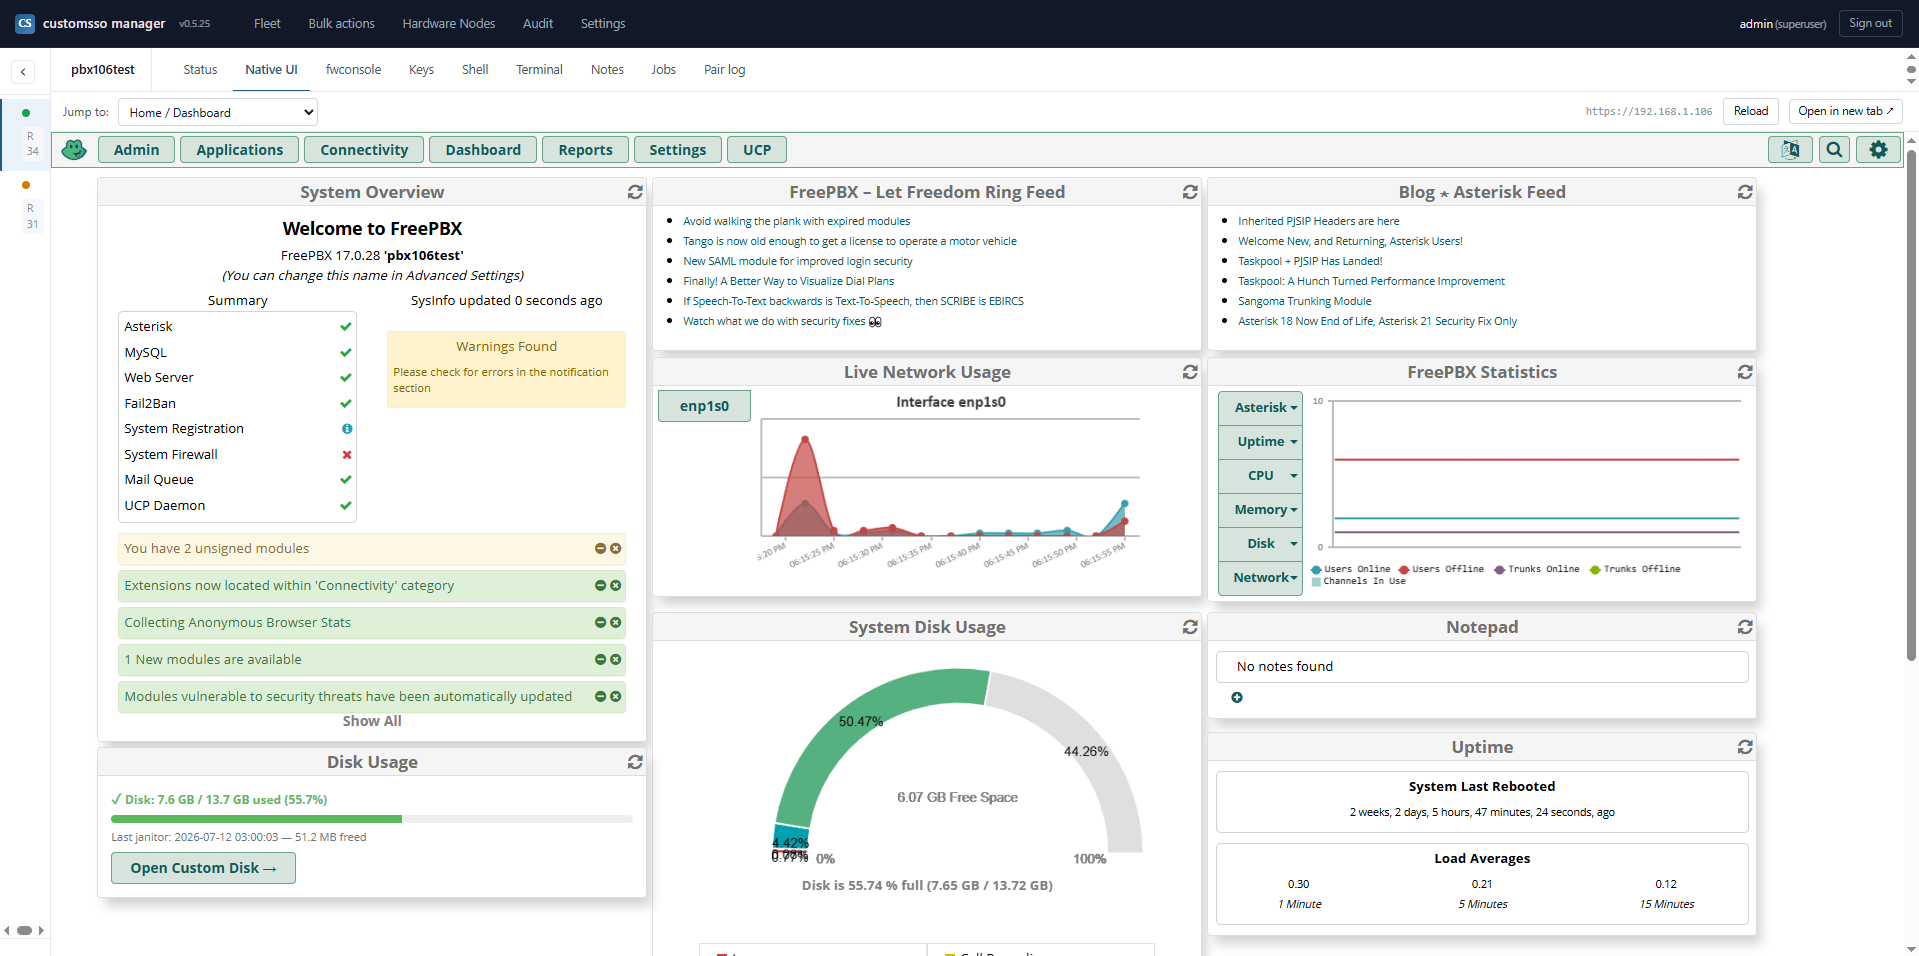Open Hardware Nodes in top navigation

point(449,24)
